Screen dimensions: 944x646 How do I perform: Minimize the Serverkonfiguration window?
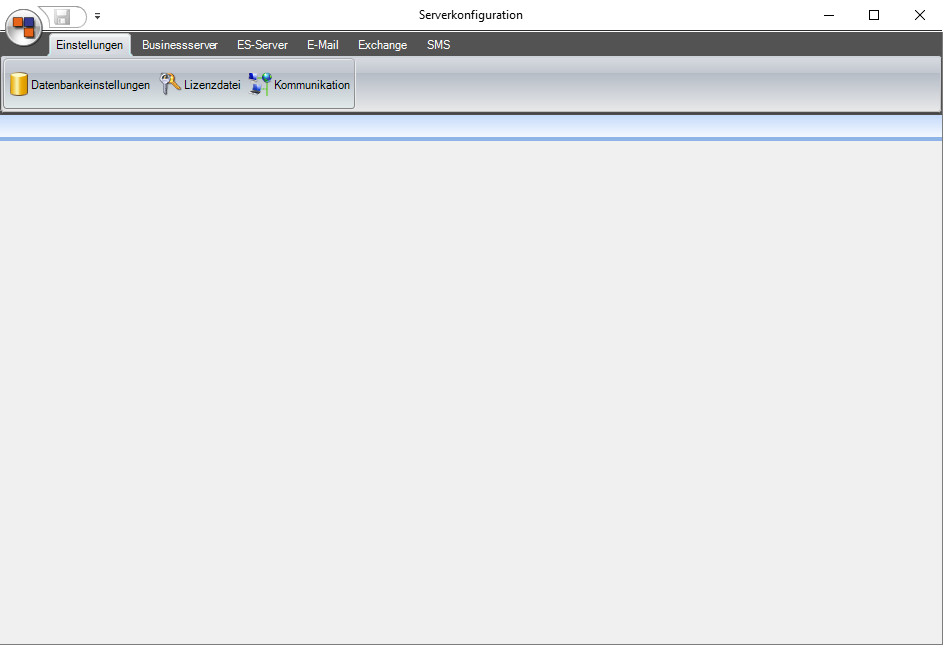point(829,15)
